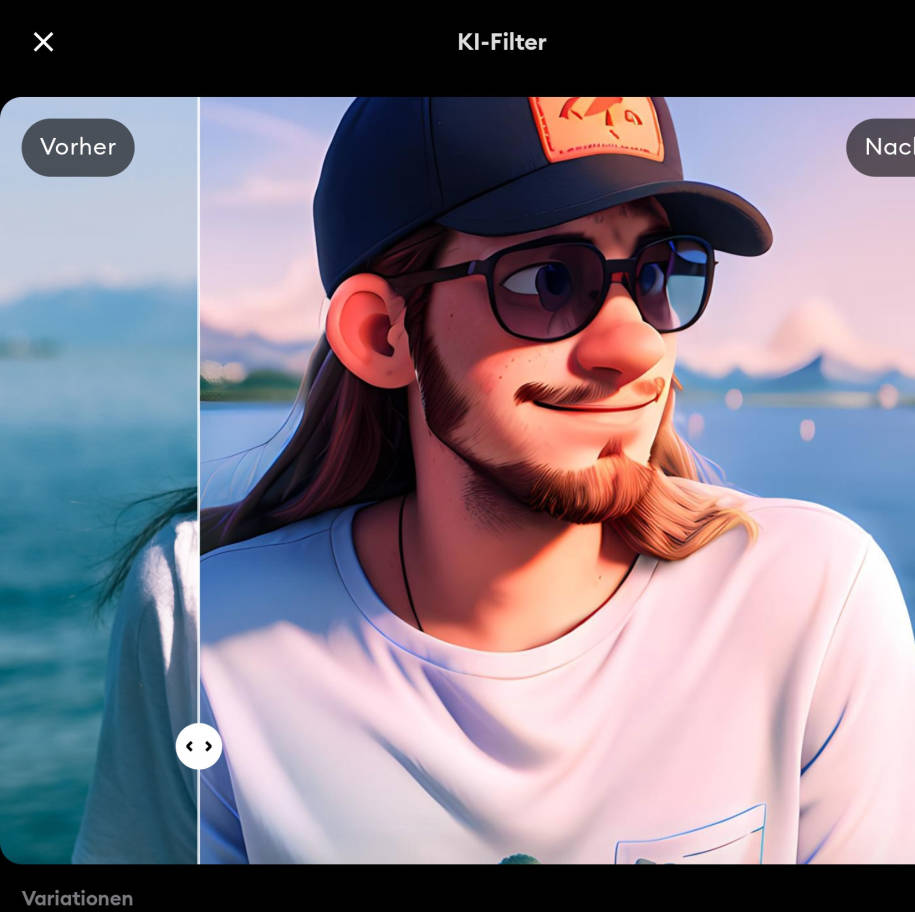Click the right chevron inside the slider handle
Screen dimensions: 915x912
tap(208, 746)
